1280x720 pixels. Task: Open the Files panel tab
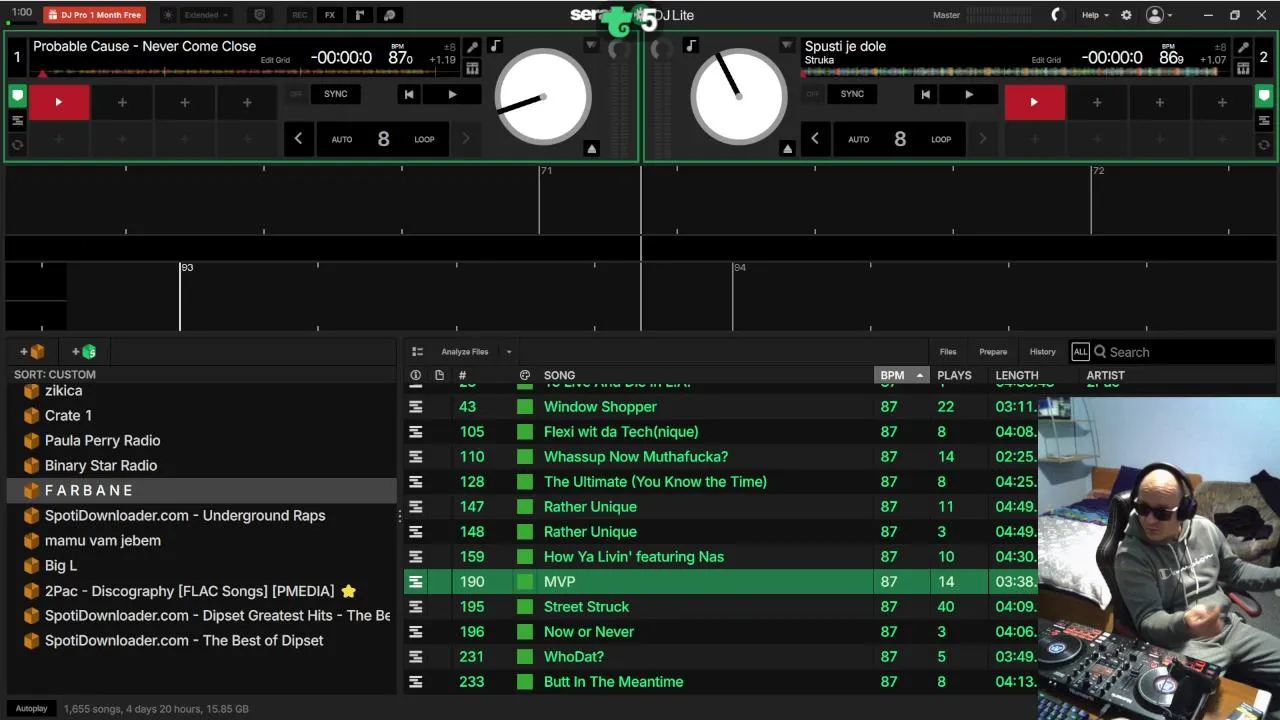tap(948, 352)
